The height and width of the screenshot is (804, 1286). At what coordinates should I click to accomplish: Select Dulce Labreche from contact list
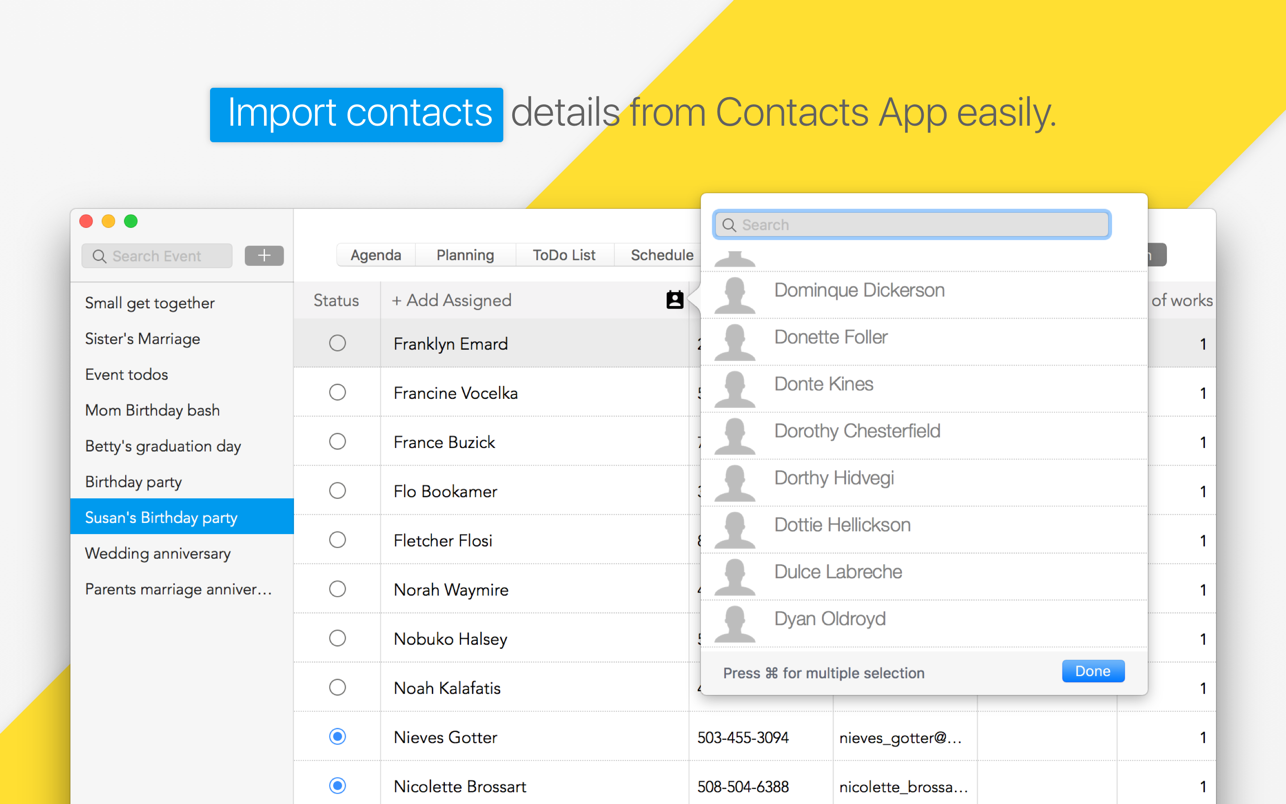(838, 572)
